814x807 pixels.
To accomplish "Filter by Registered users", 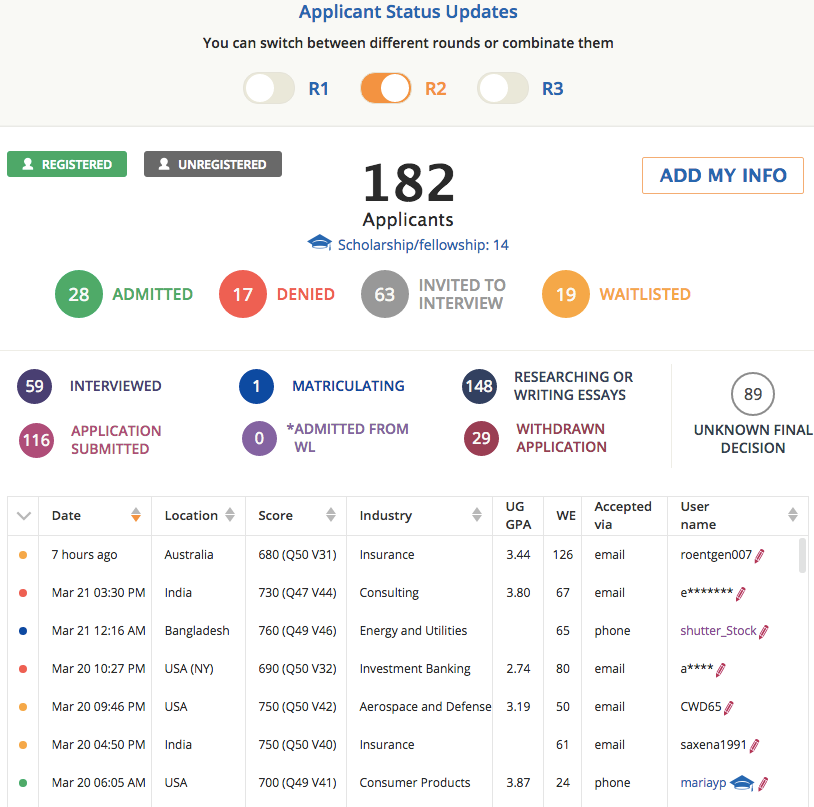I will (67, 164).
